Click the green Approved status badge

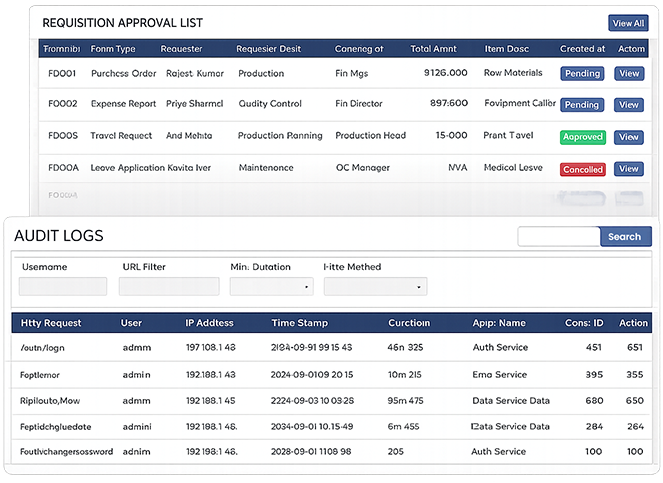pos(582,137)
